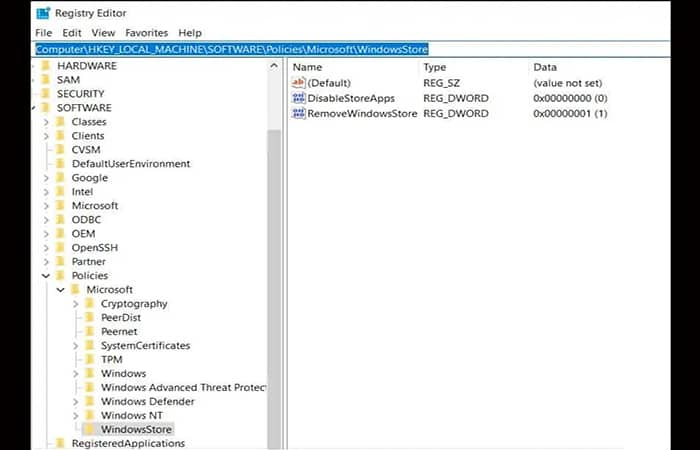
Task: Expand the Classes key
Action: click(x=46, y=122)
